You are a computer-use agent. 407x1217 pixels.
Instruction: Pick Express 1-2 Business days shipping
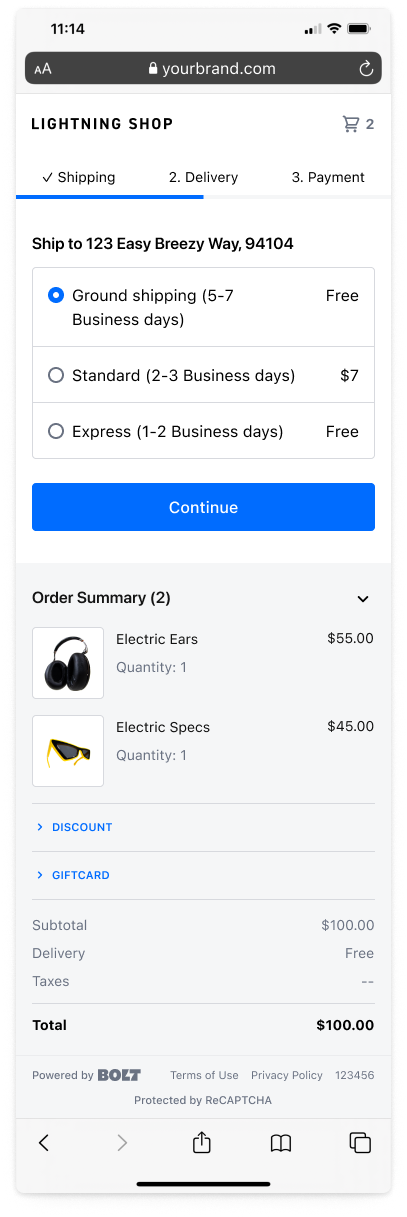click(x=203, y=431)
